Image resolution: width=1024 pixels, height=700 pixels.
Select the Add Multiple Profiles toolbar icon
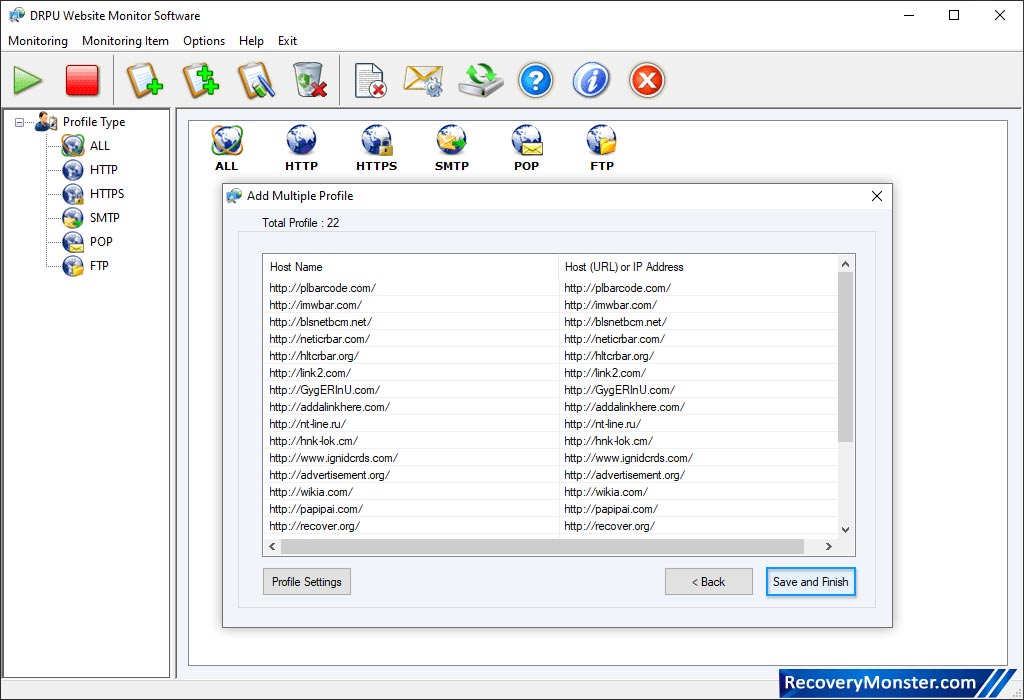(200, 80)
